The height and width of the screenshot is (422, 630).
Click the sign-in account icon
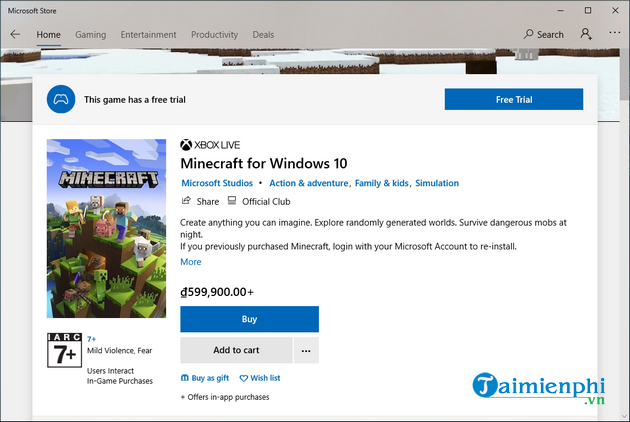click(586, 34)
